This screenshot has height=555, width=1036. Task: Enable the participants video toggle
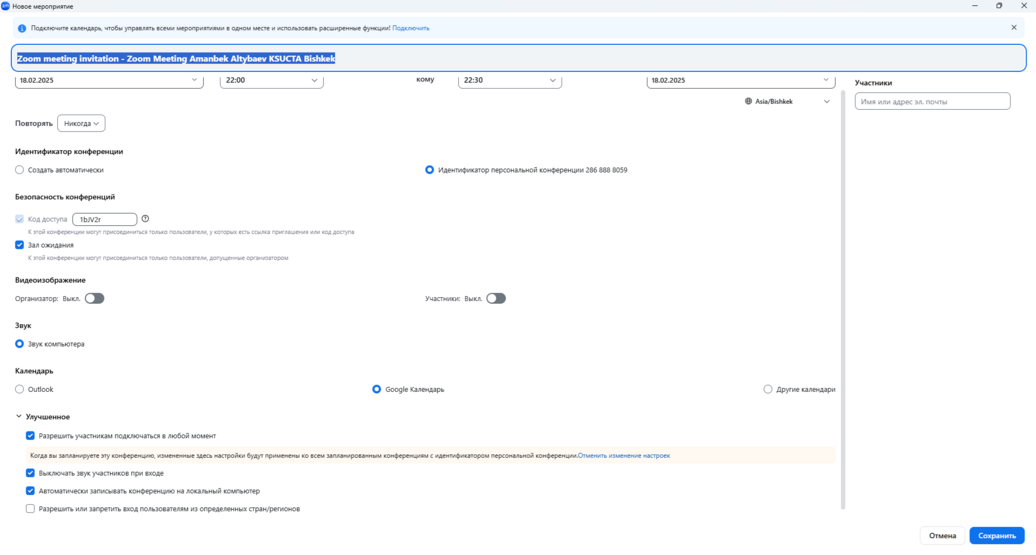pos(496,298)
